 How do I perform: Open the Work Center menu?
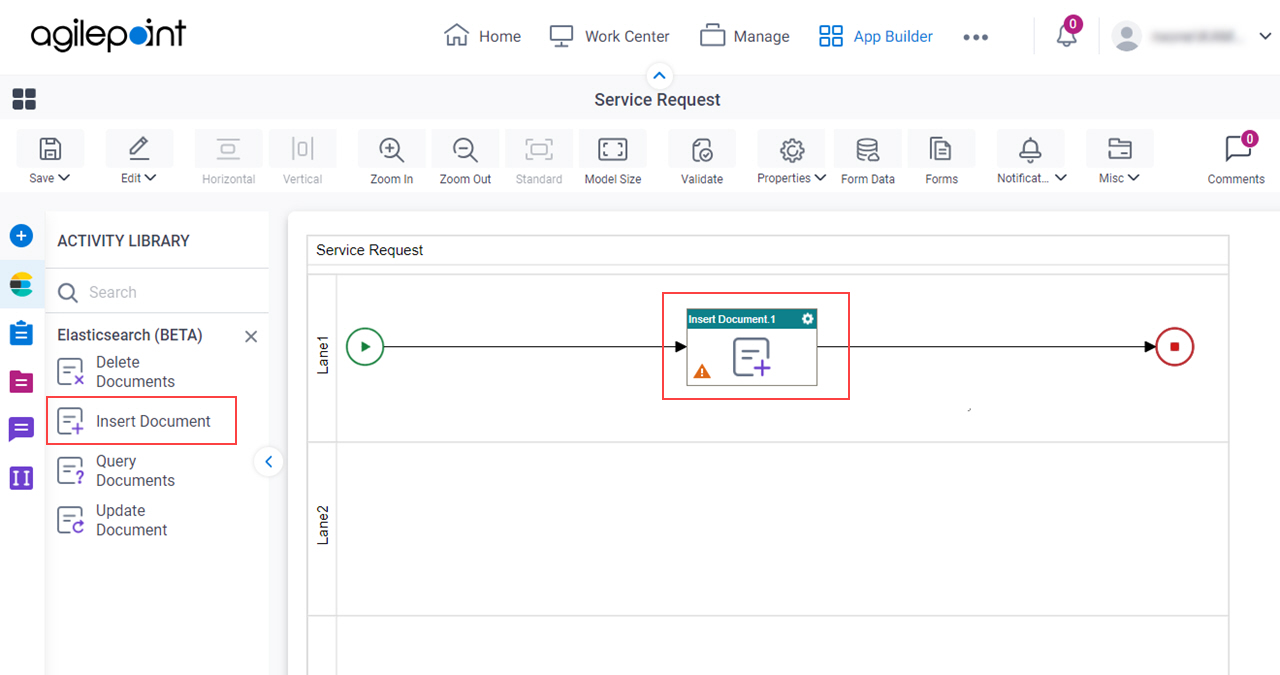coord(609,36)
